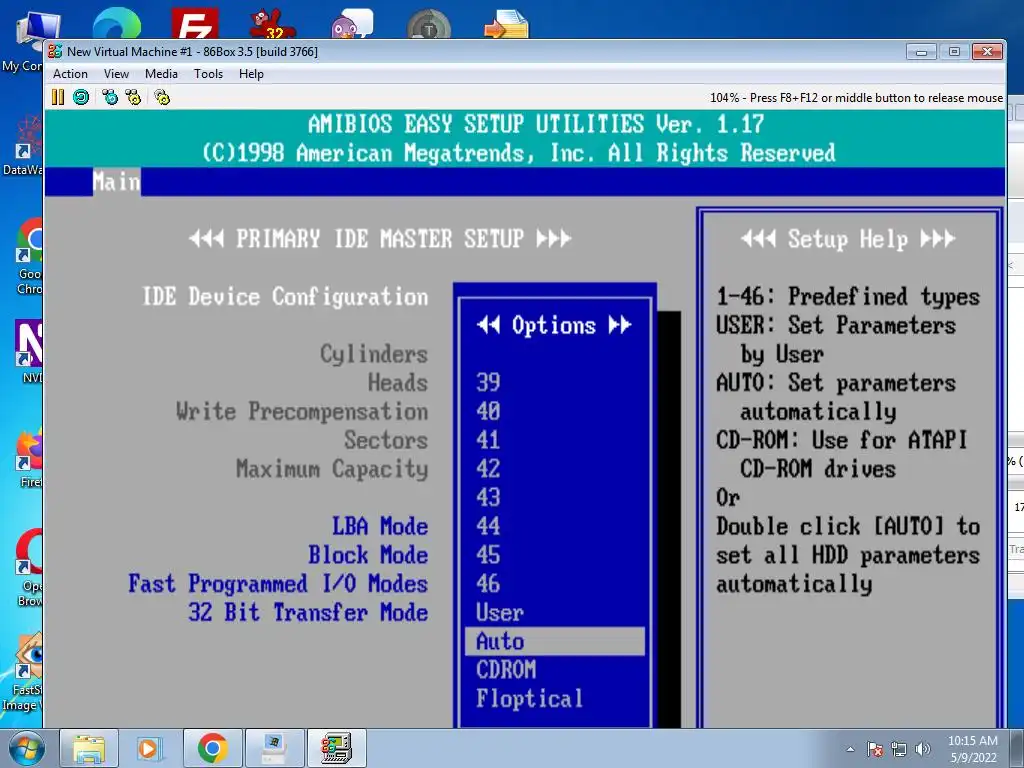1024x768 pixels.
Task: Open the Tools menu
Action: click(x=208, y=74)
